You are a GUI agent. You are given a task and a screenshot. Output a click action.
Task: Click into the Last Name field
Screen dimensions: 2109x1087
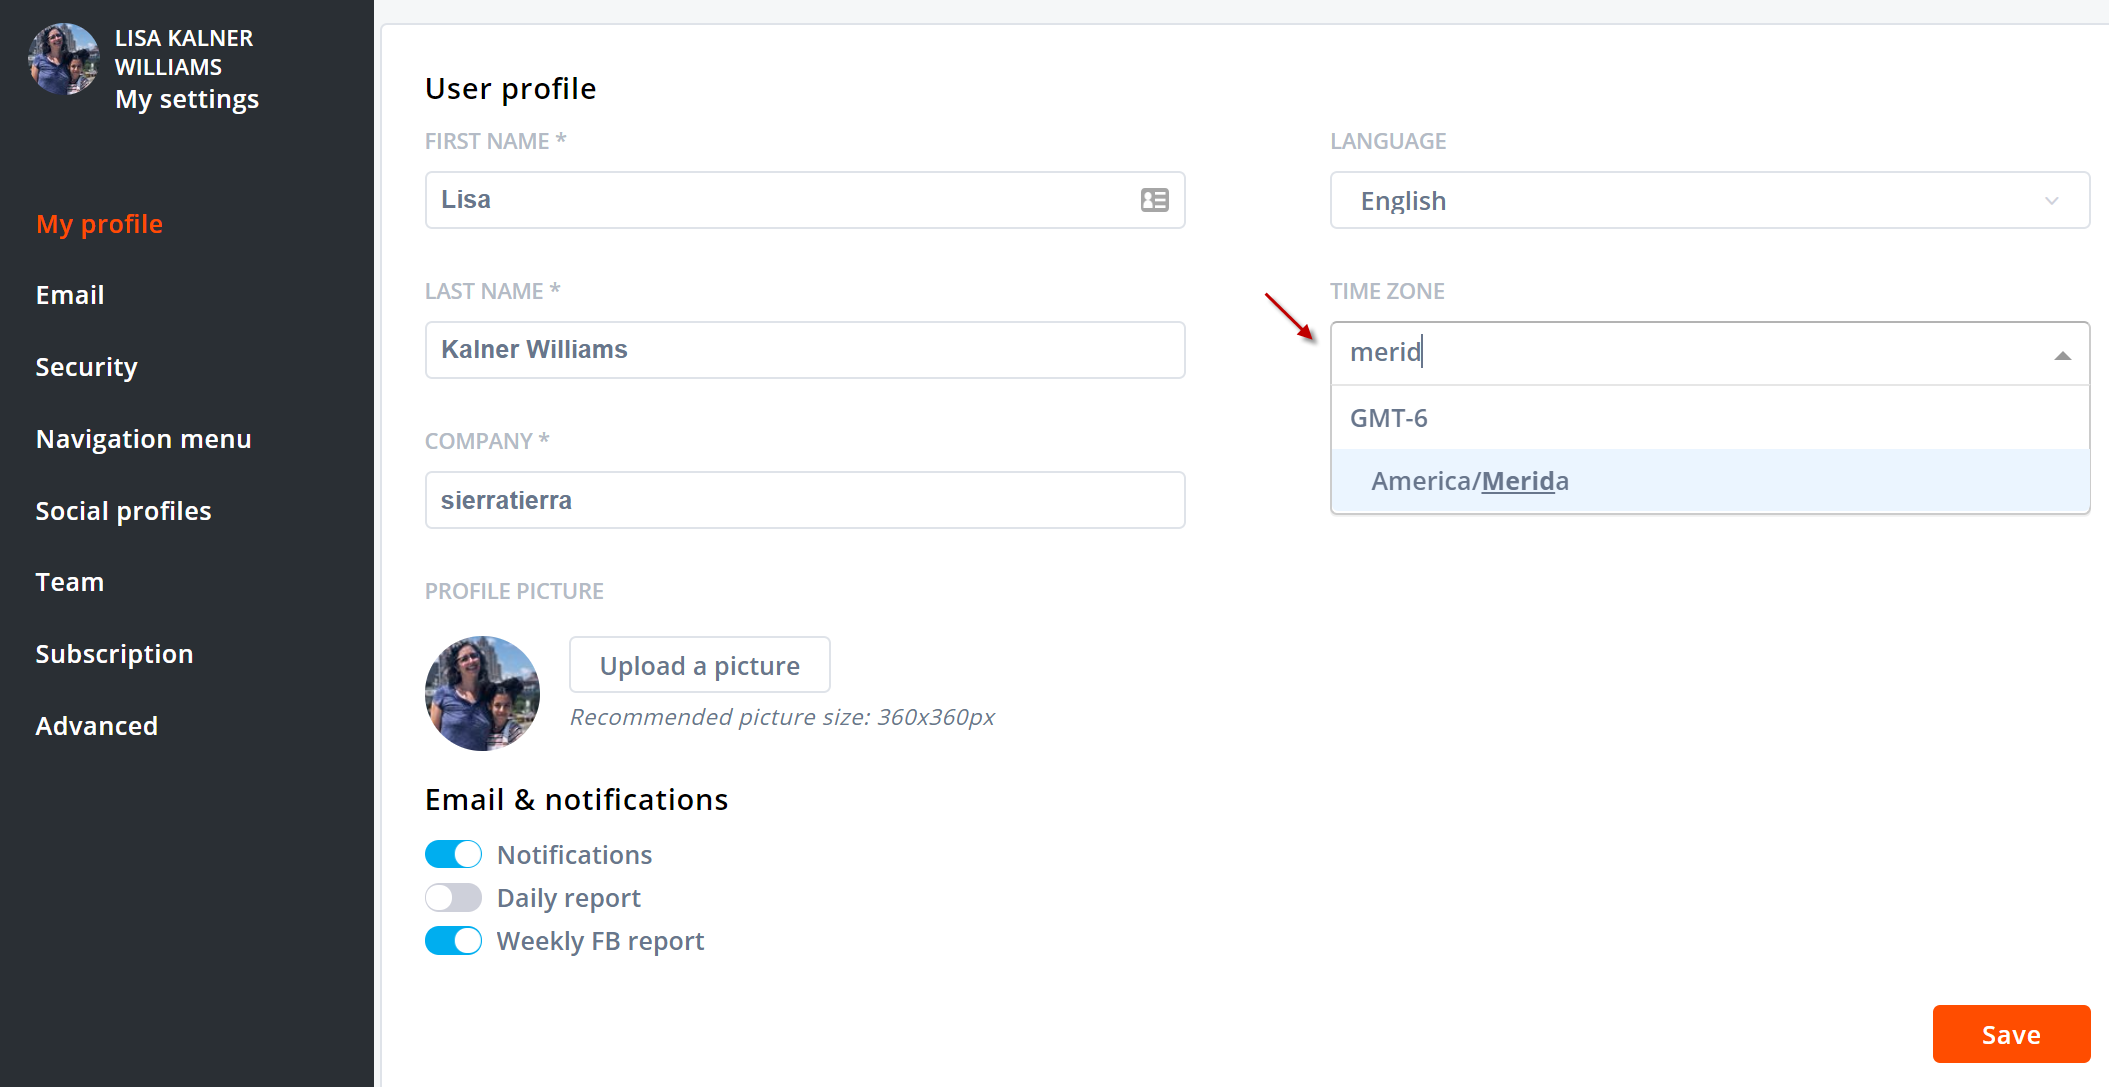pos(804,350)
